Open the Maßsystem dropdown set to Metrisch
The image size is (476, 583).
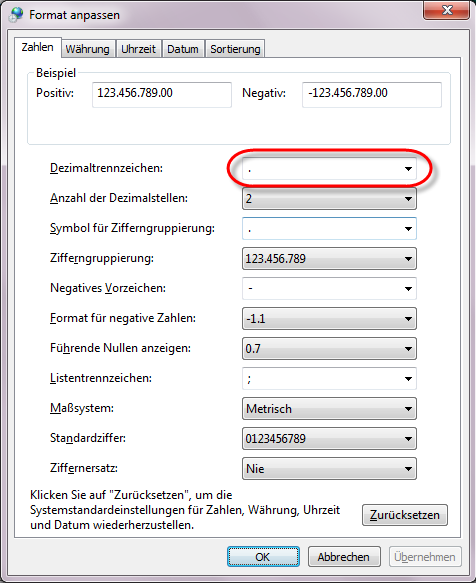pyautogui.click(x=329, y=409)
